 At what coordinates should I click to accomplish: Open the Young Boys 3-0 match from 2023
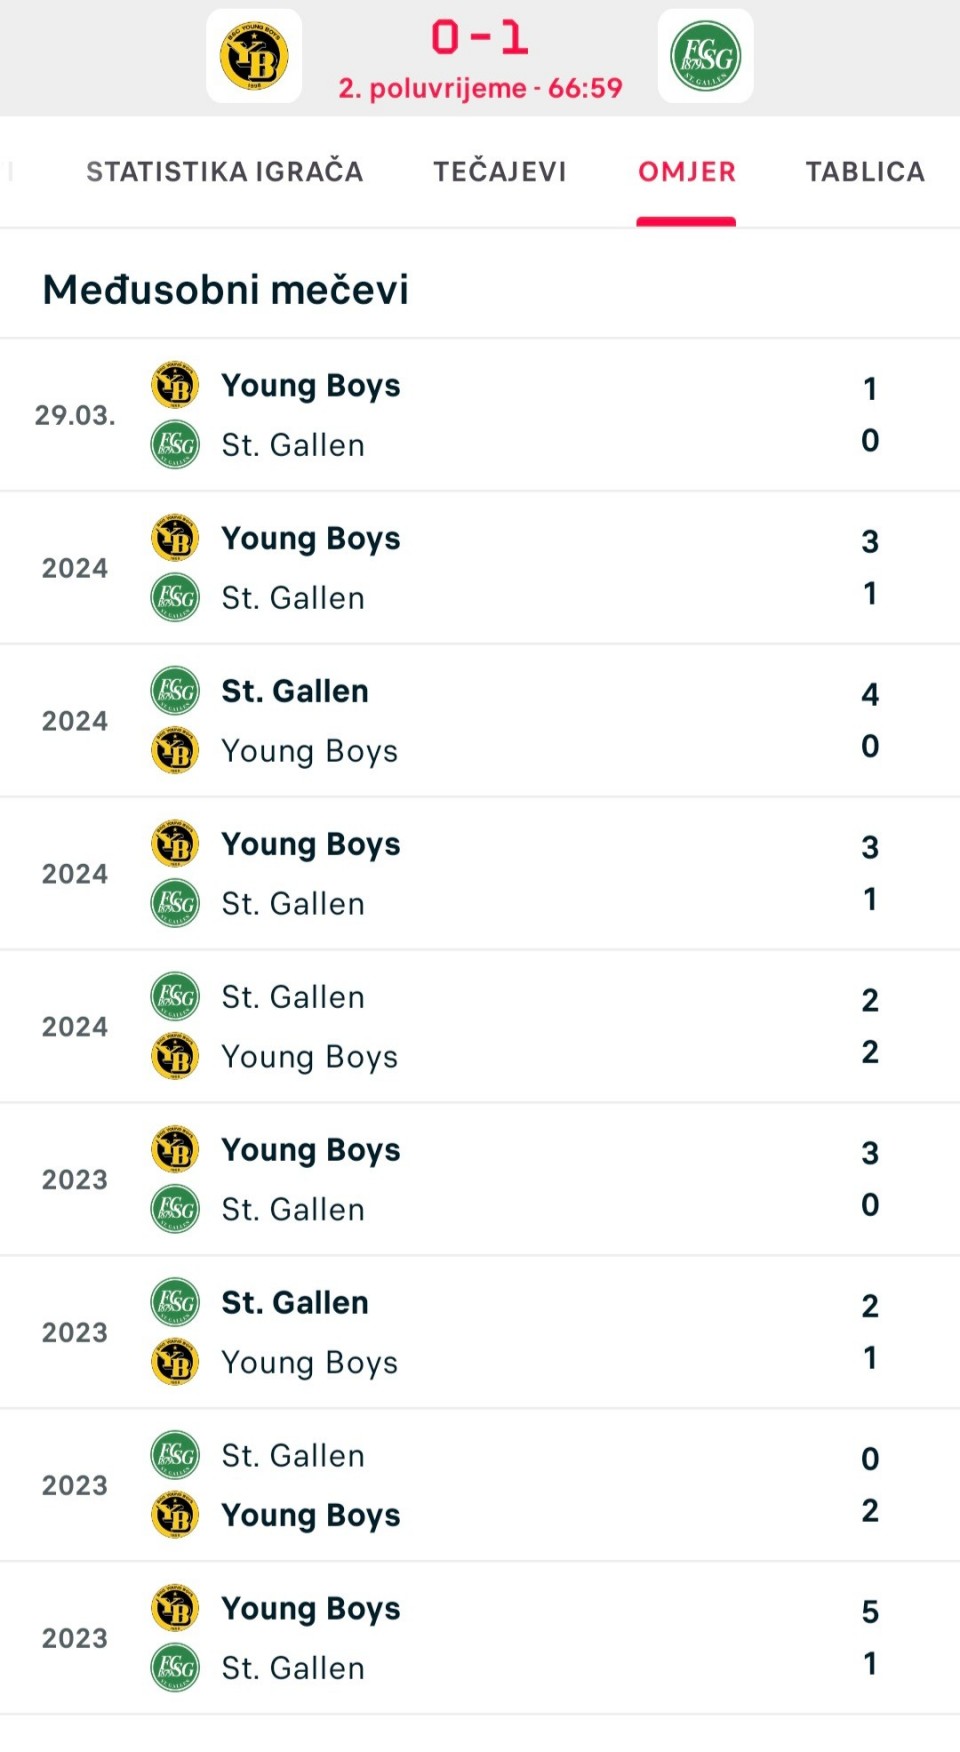(x=480, y=1180)
